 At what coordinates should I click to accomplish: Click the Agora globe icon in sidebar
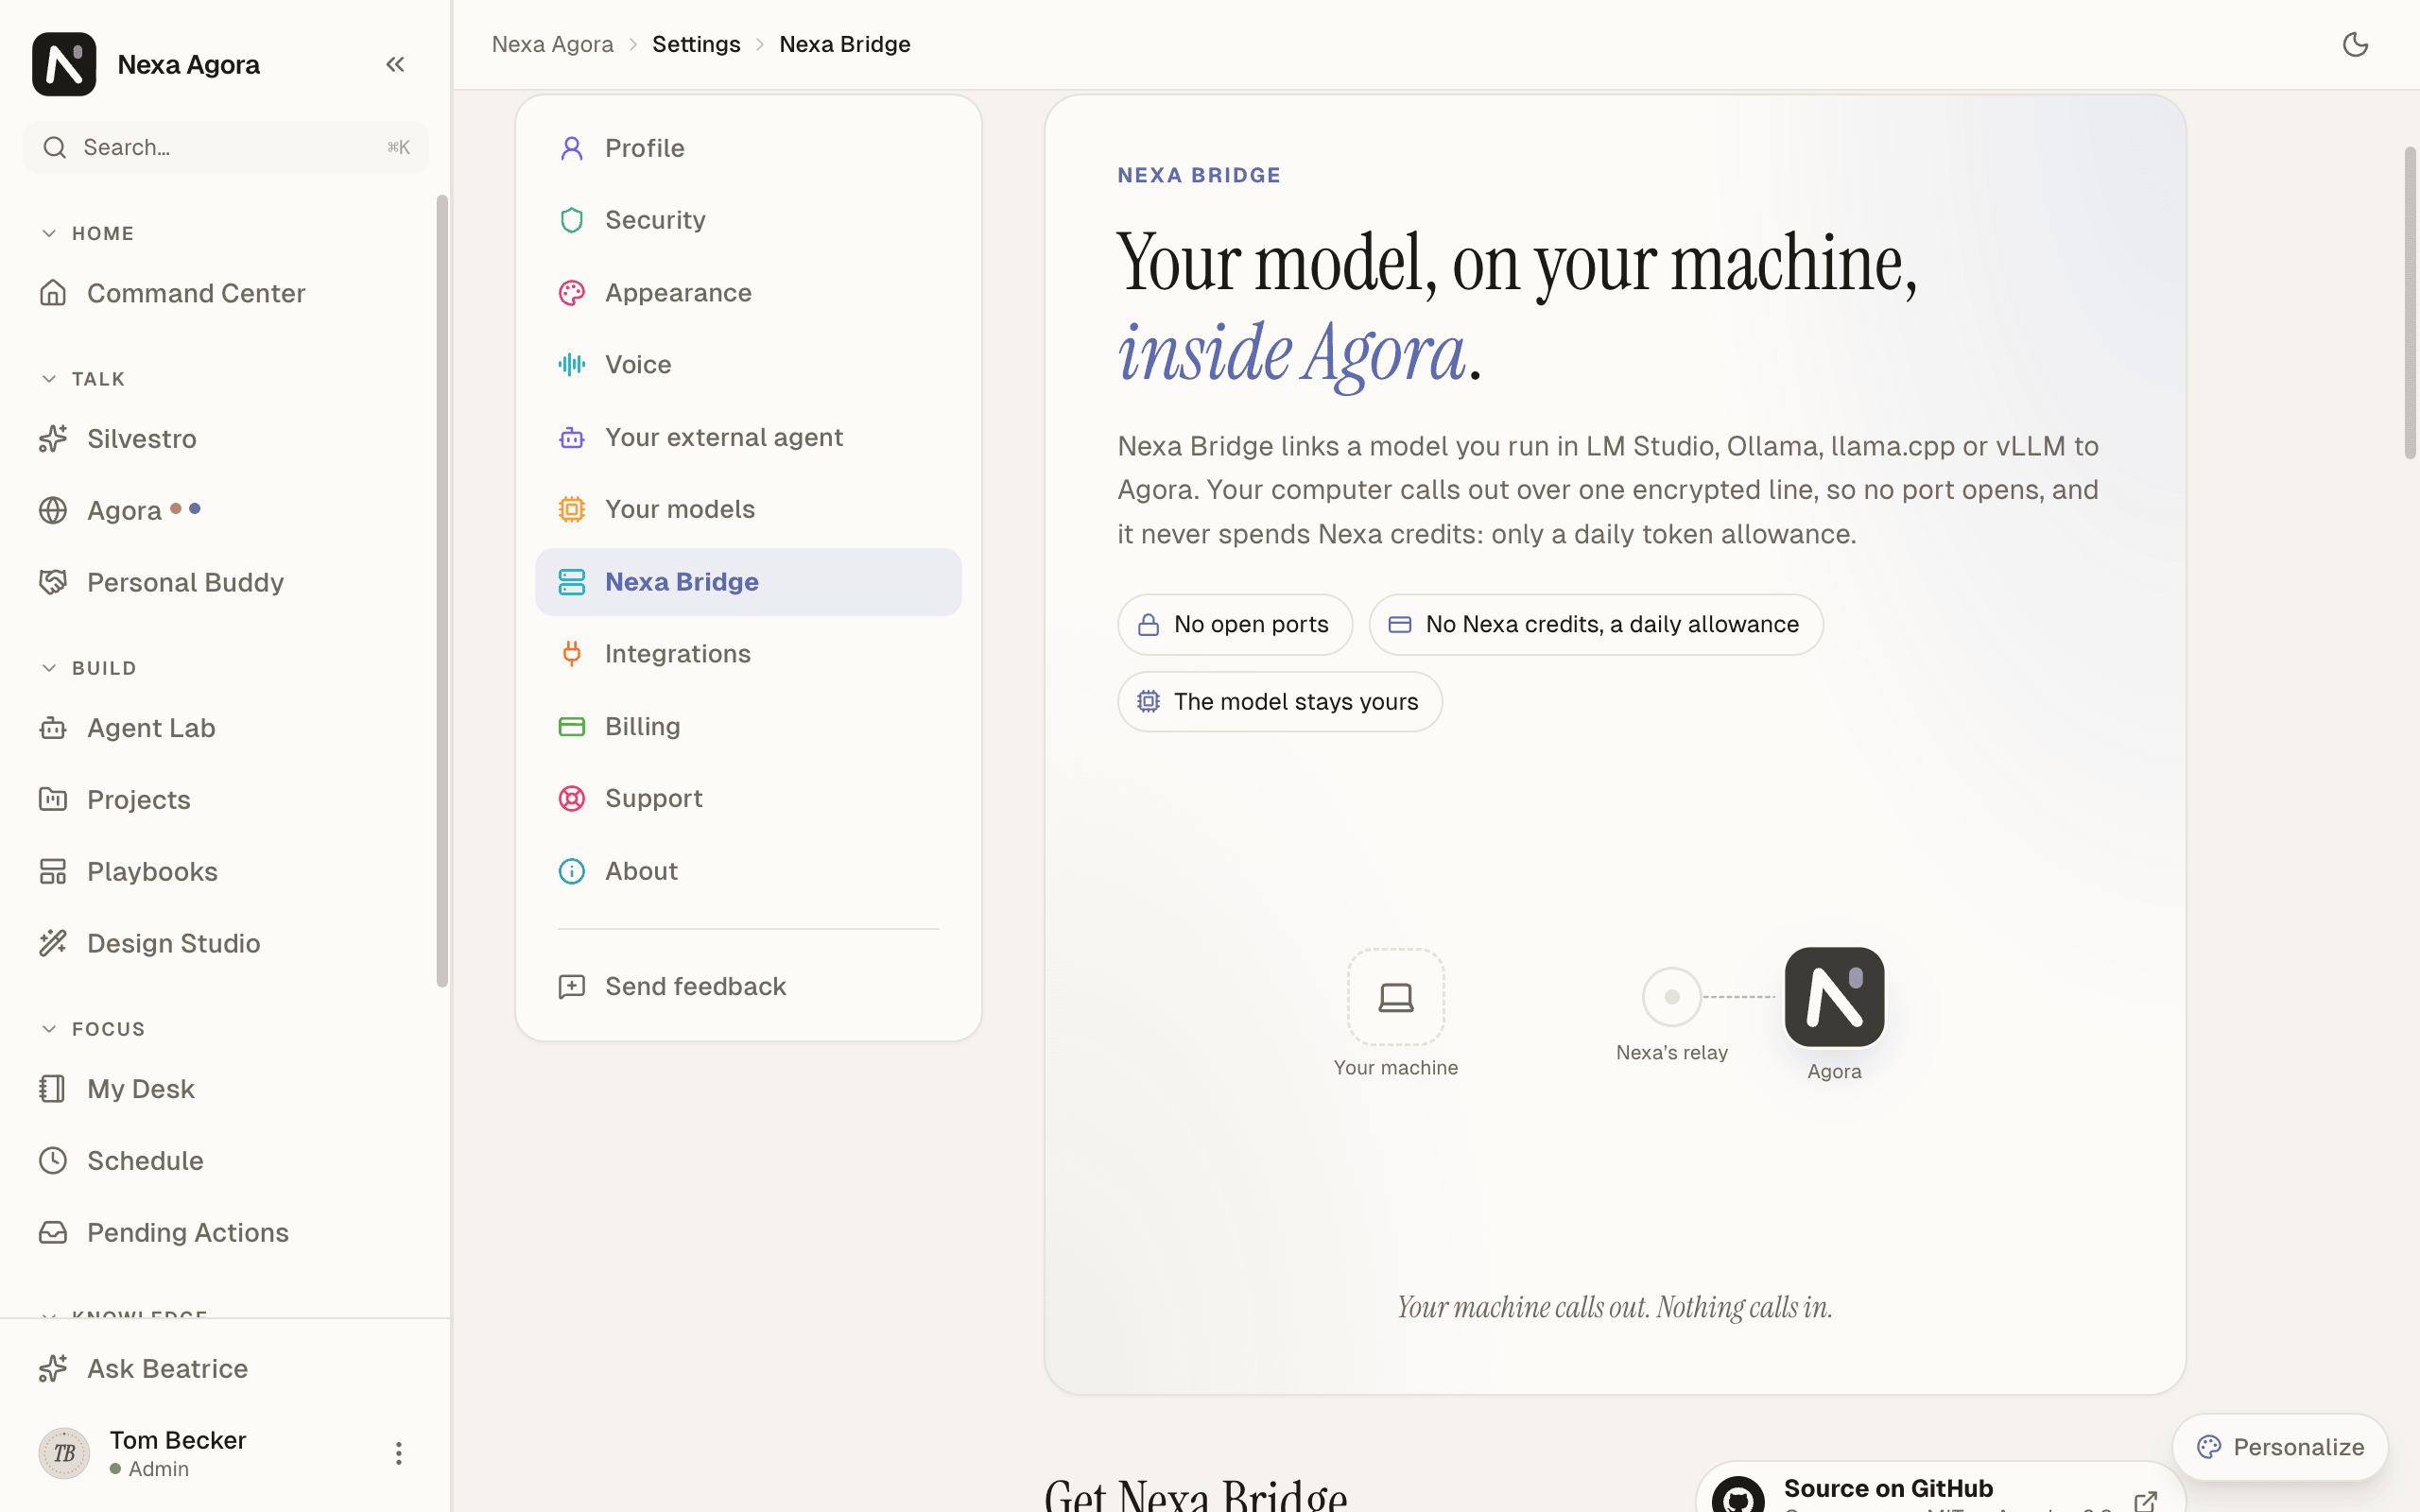coord(53,510)
